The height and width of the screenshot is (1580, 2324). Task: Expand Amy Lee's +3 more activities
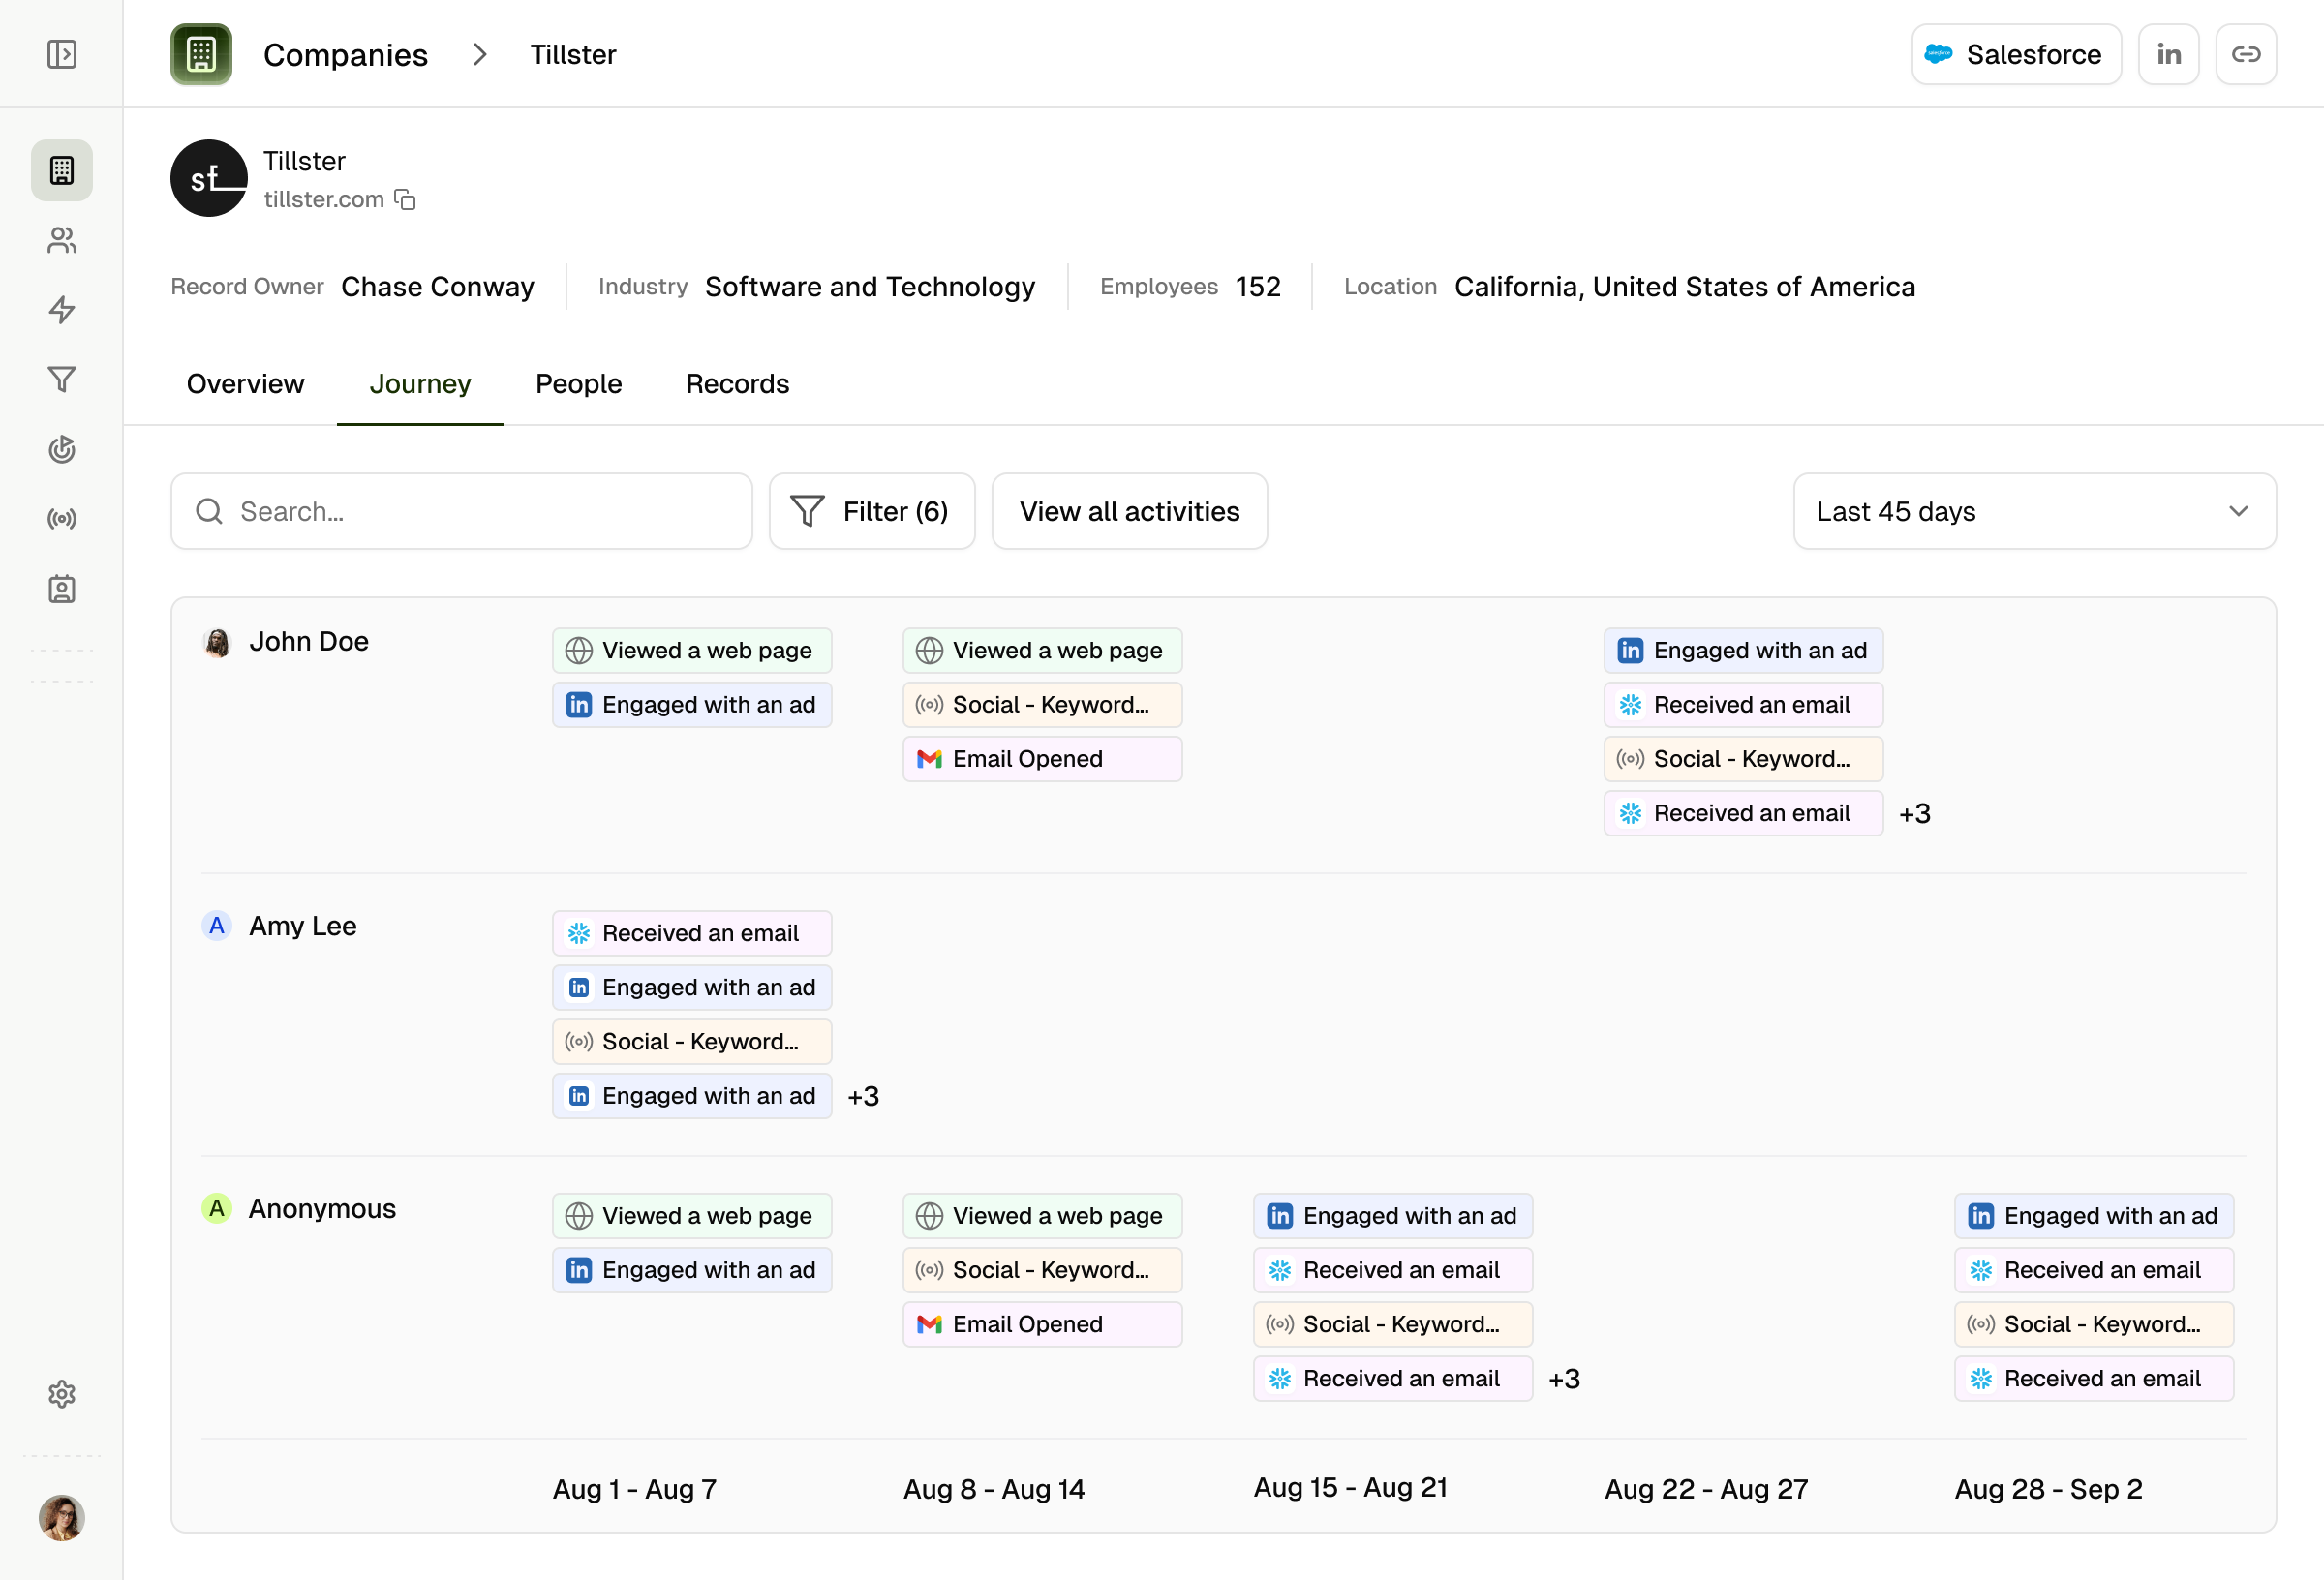(x=863, y=1097)
